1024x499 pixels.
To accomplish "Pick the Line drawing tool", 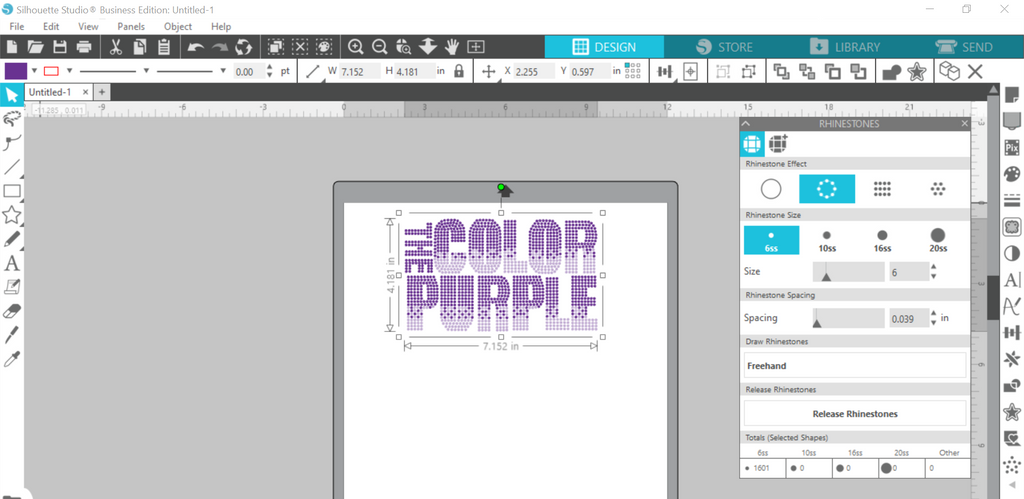I will [x=11, y=167].
